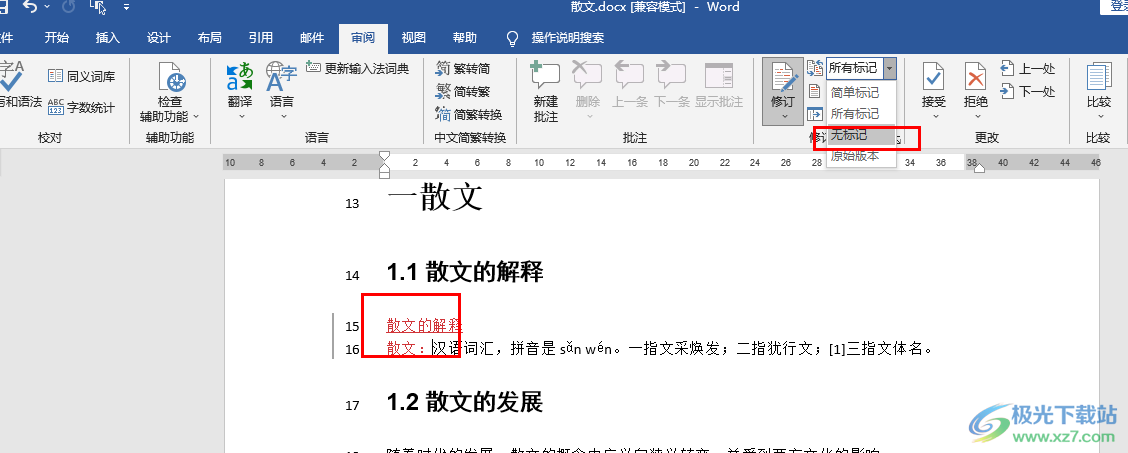The image size is (1128, 453).
Task: Click the first line indent marker on the ruler
Action: coord(384,155)
